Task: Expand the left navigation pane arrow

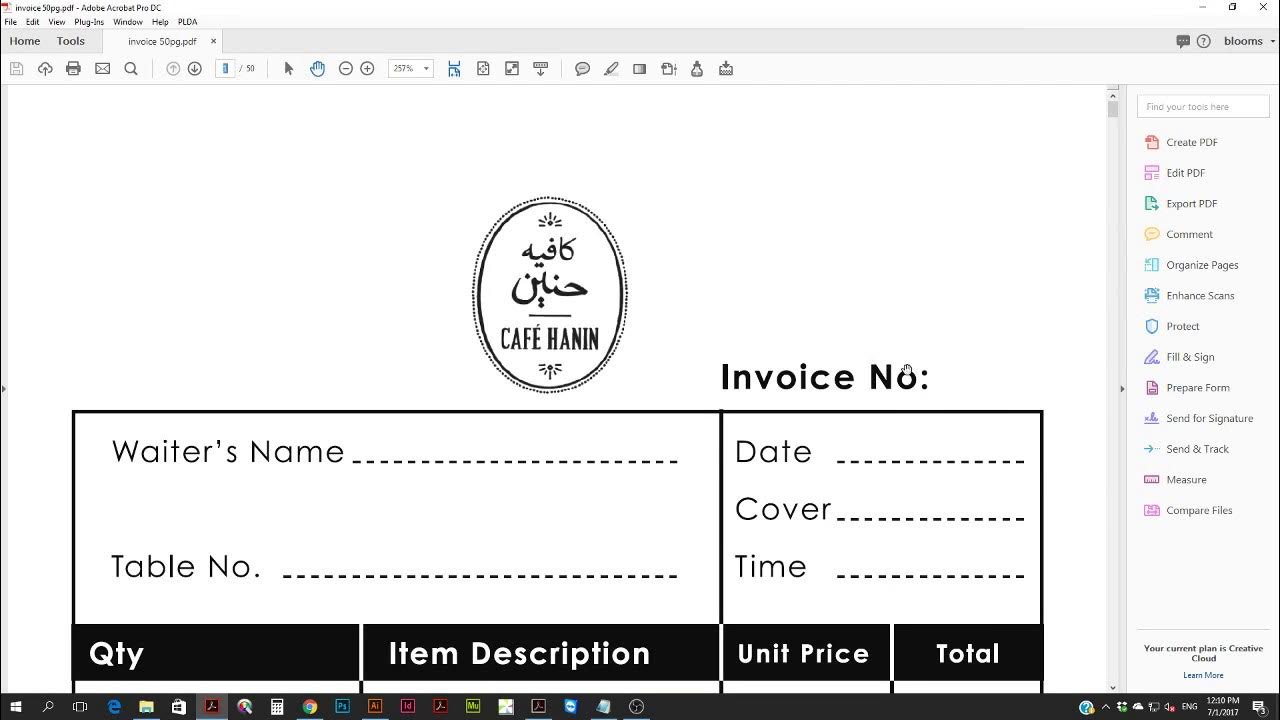Action: [x=3, y=388]
